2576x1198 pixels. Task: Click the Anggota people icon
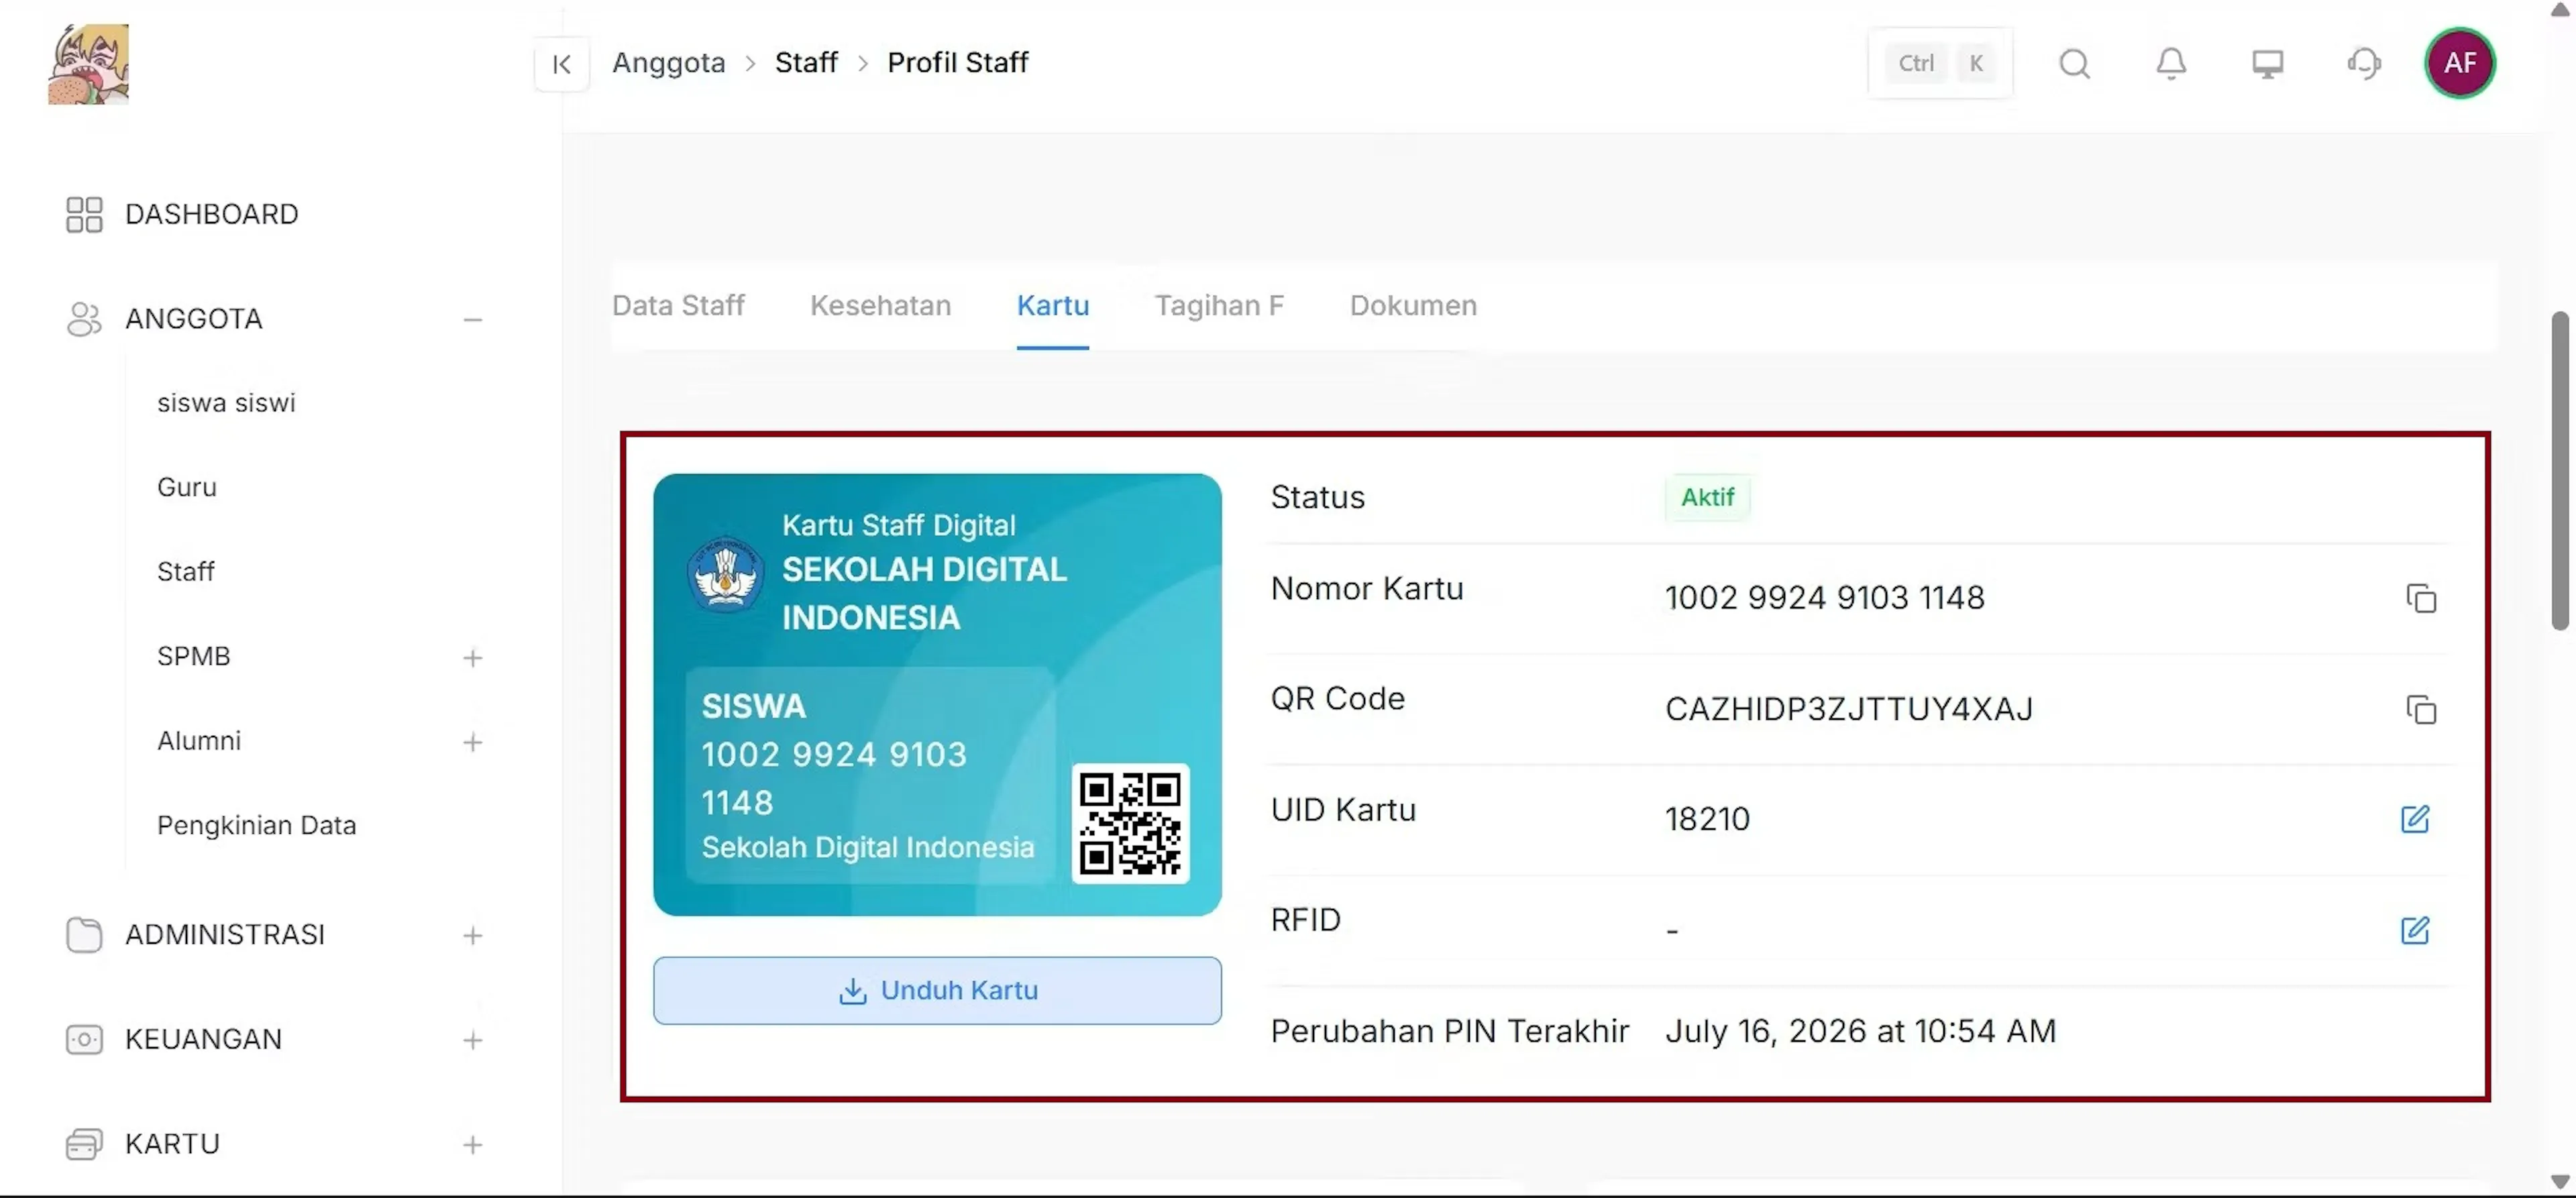click(84, 319)
